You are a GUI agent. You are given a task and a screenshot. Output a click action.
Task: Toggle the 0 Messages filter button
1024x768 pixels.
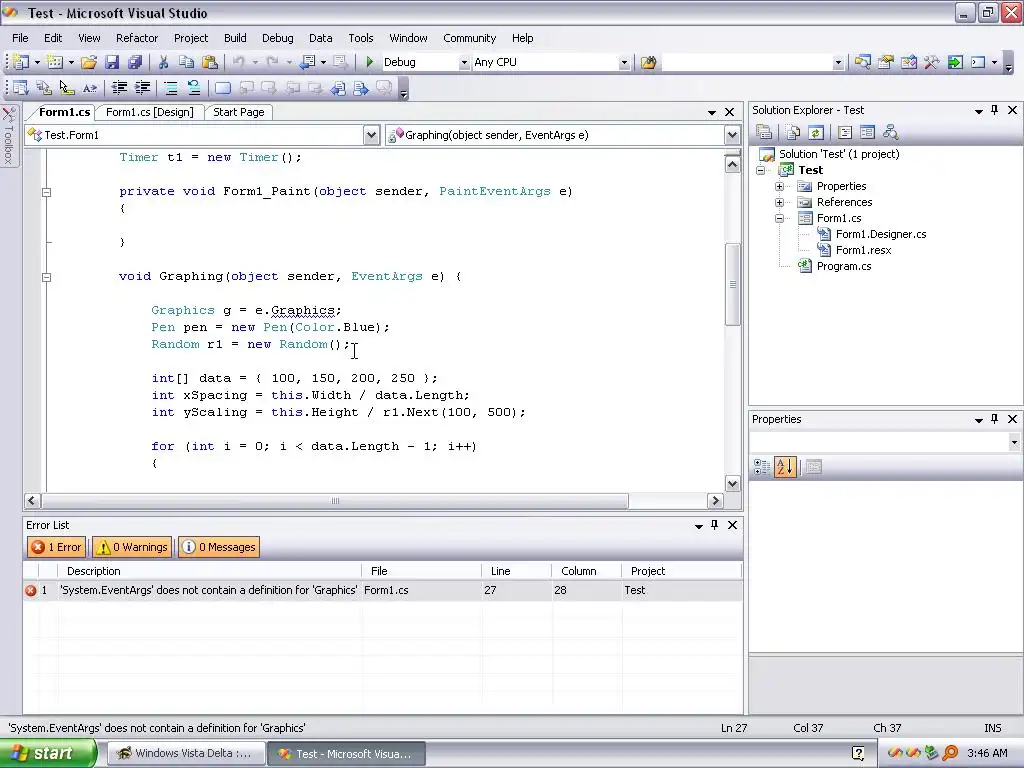click(219, 547)
